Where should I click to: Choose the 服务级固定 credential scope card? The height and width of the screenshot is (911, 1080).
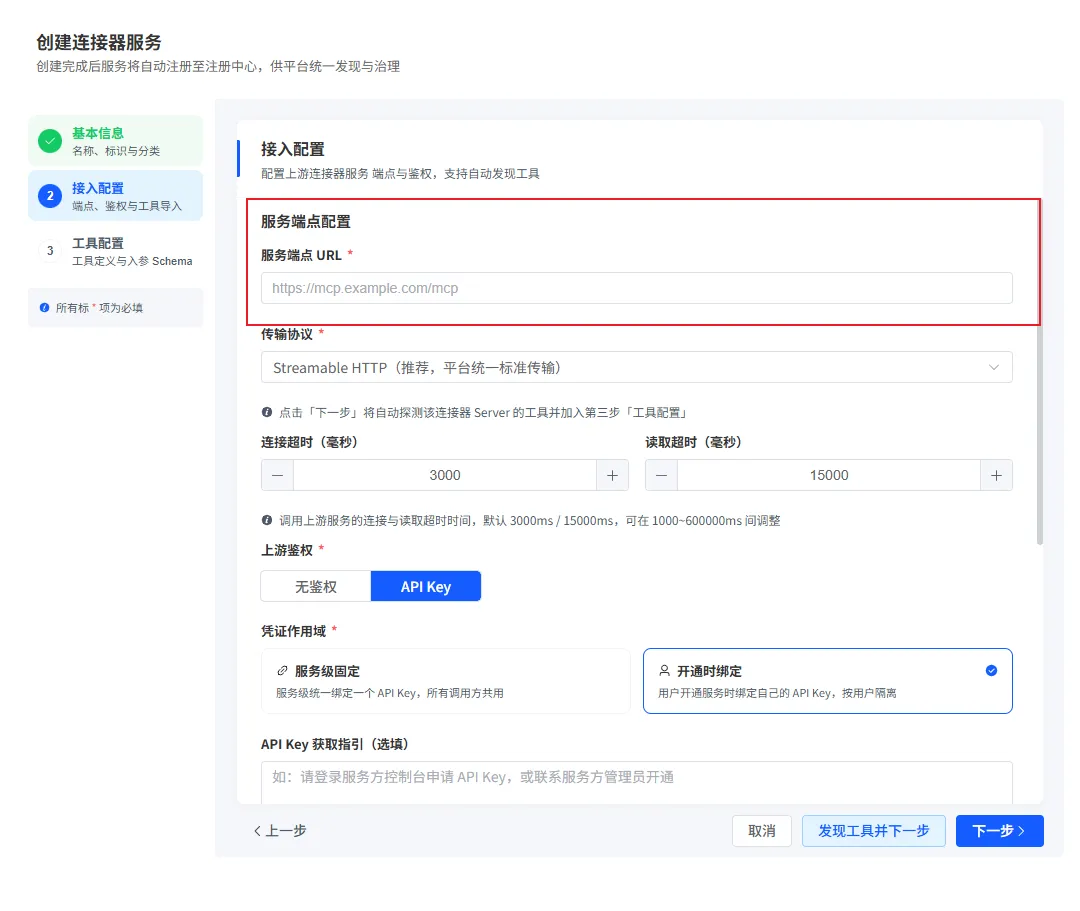(446, 681)
